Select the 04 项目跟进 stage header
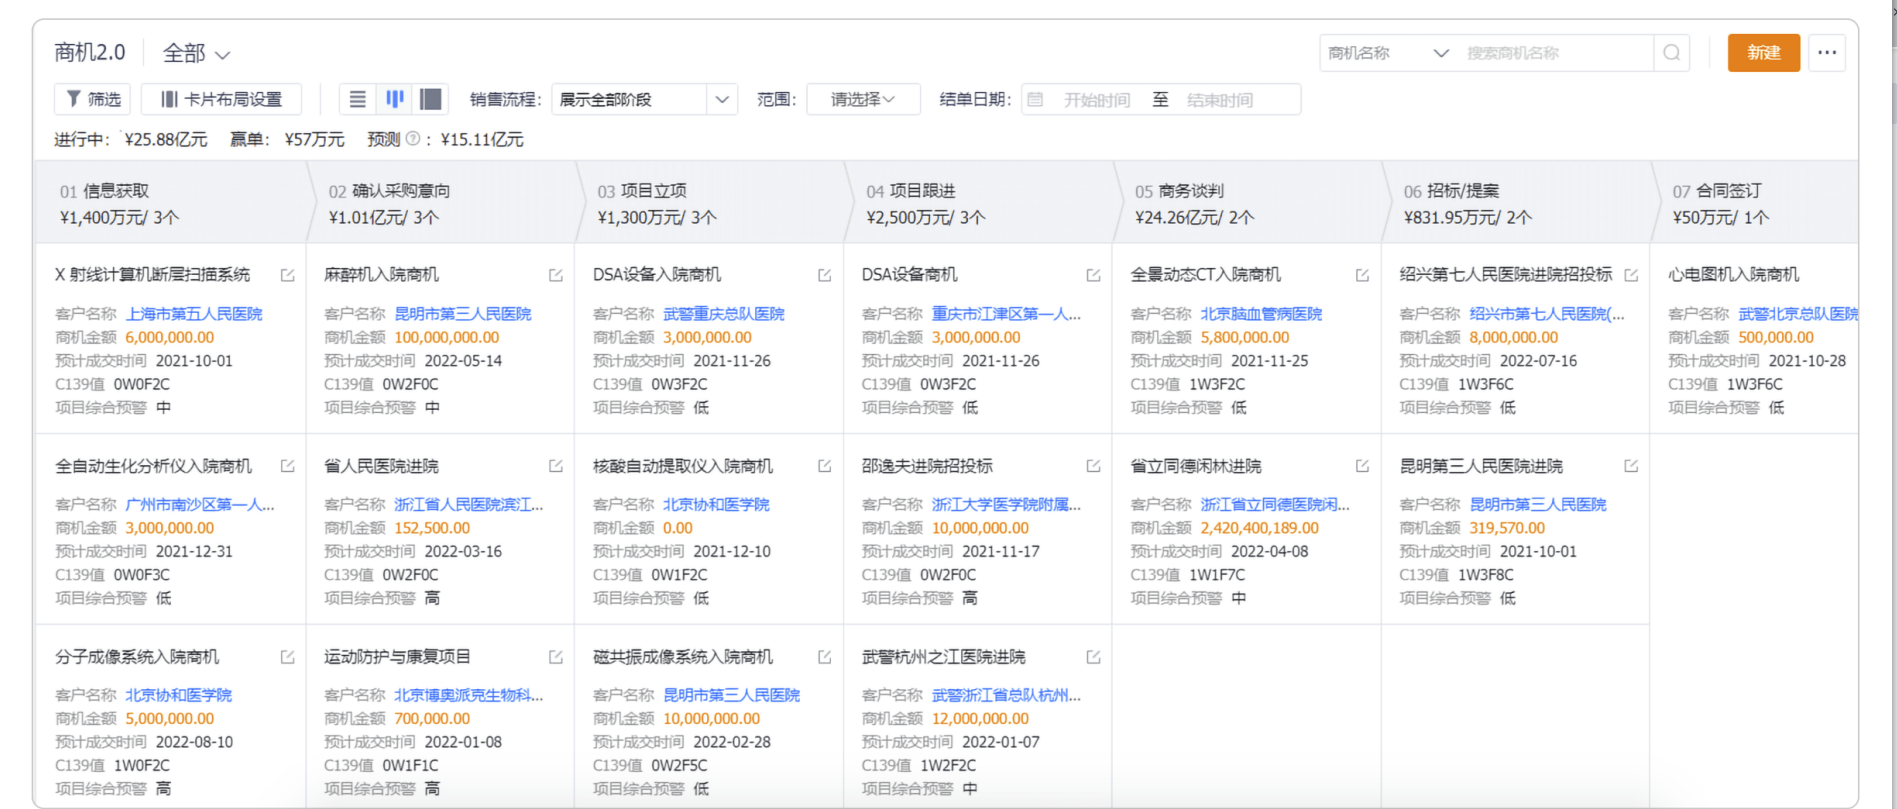Image resolution: width=1897 pixels, height=809 pixels. 979,203
